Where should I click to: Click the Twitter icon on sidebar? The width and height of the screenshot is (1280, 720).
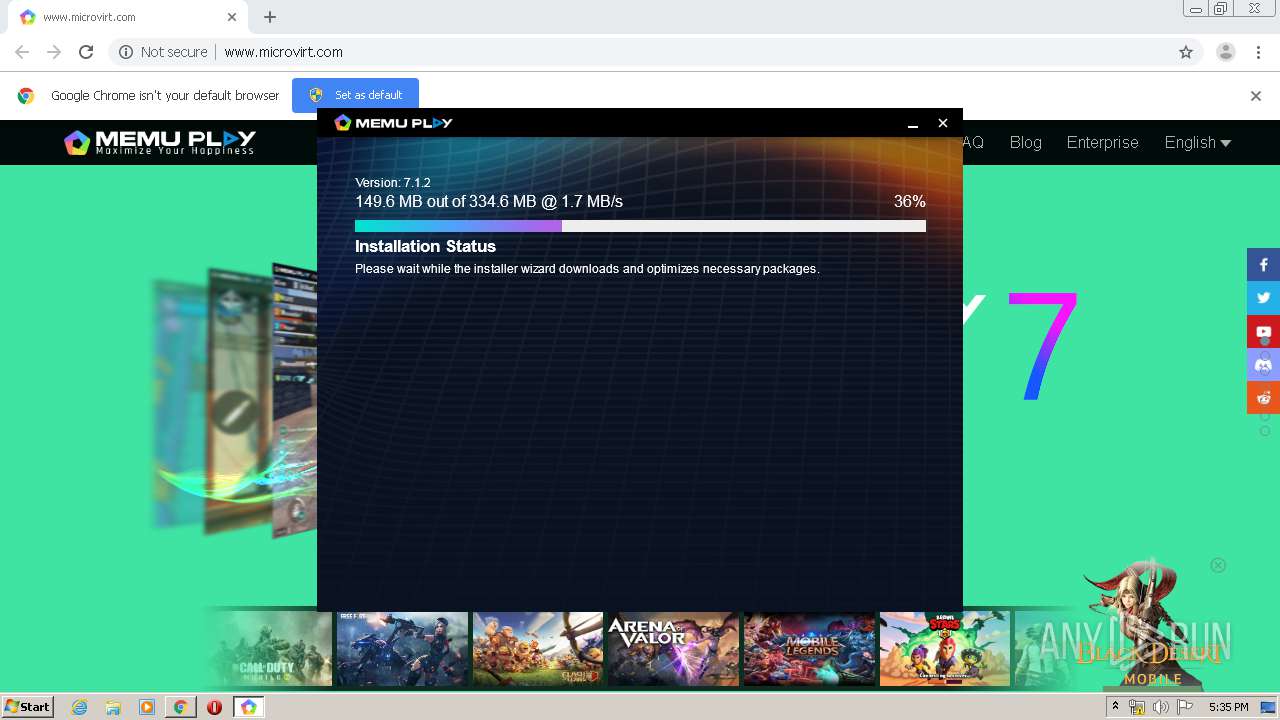pos(1263,298)
